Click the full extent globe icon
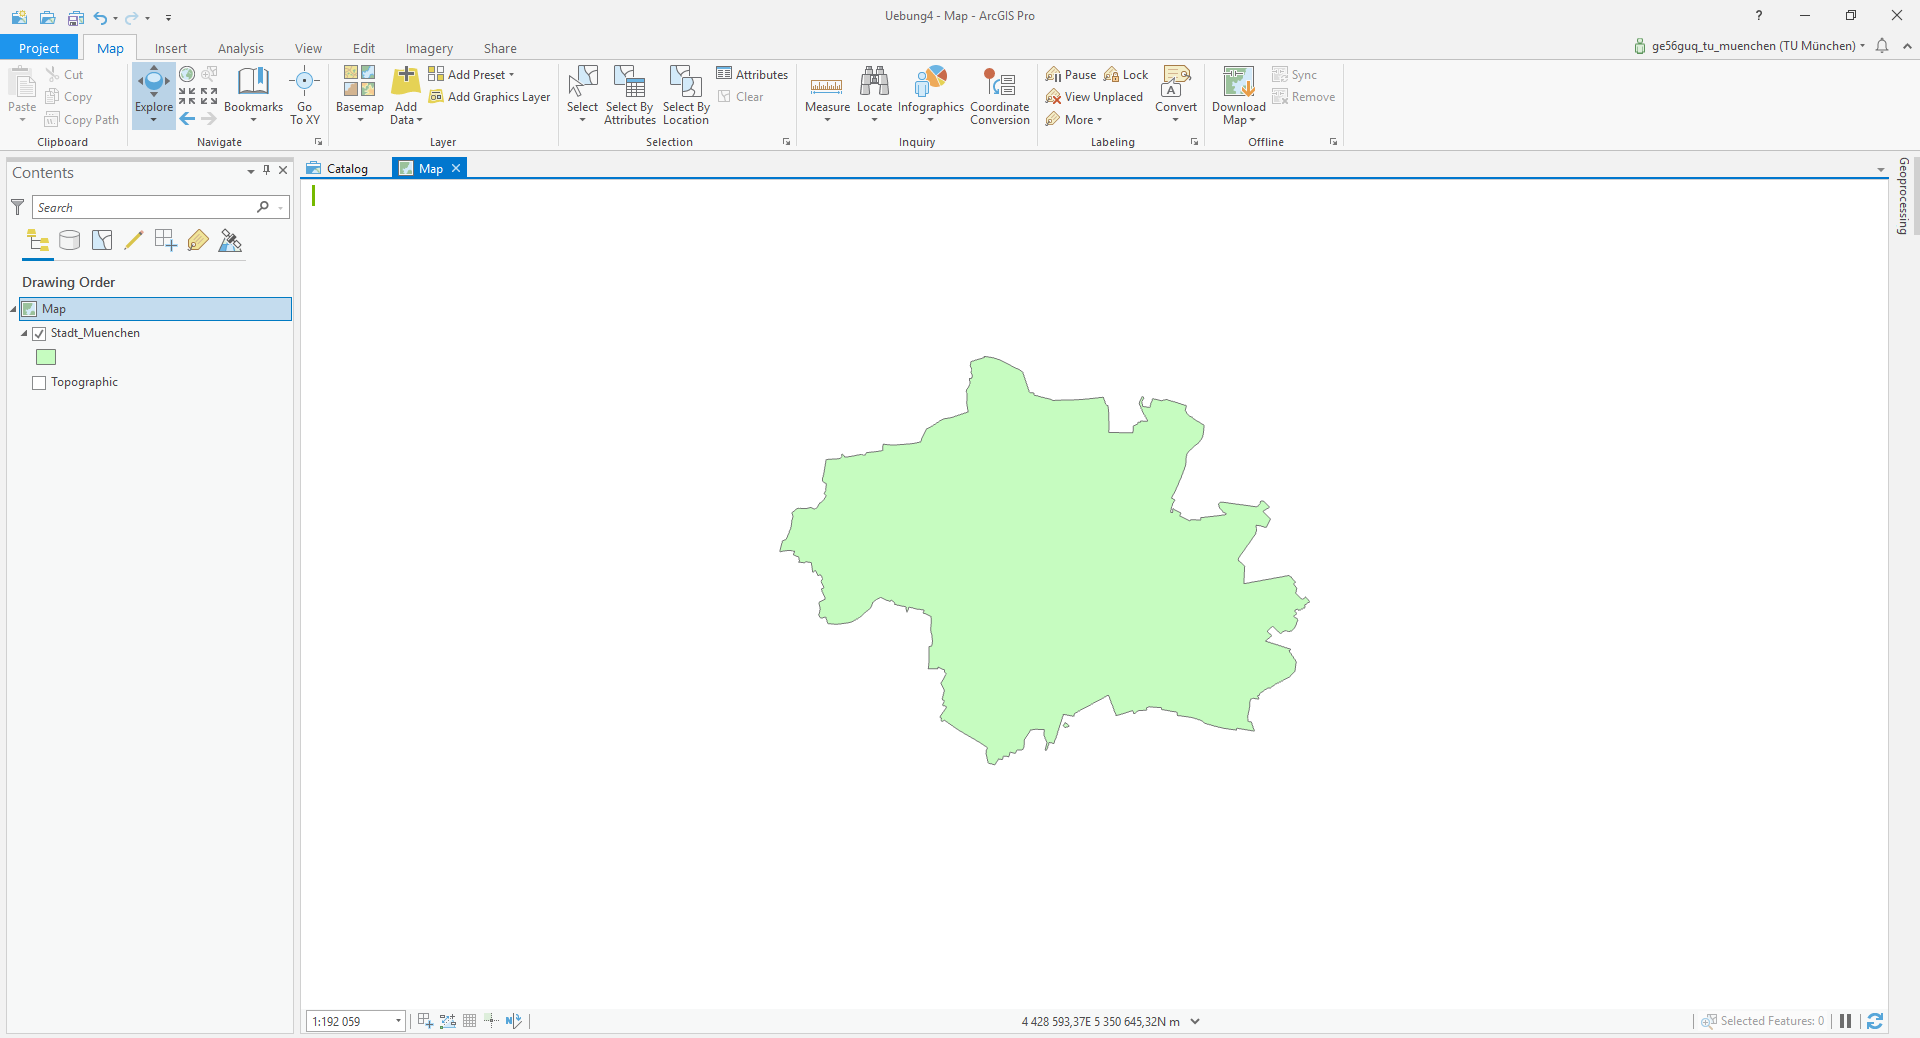Image resolution: width=1920 pixels, height=1038 pixels. pos(187,74)
